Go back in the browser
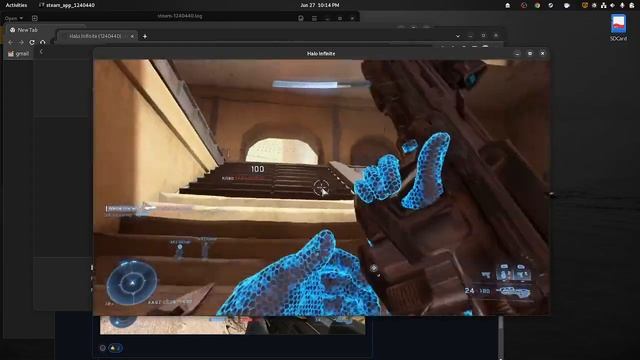The width and height of the screenshot is (640, 360). pyautogui.click(x=11, y=42)
